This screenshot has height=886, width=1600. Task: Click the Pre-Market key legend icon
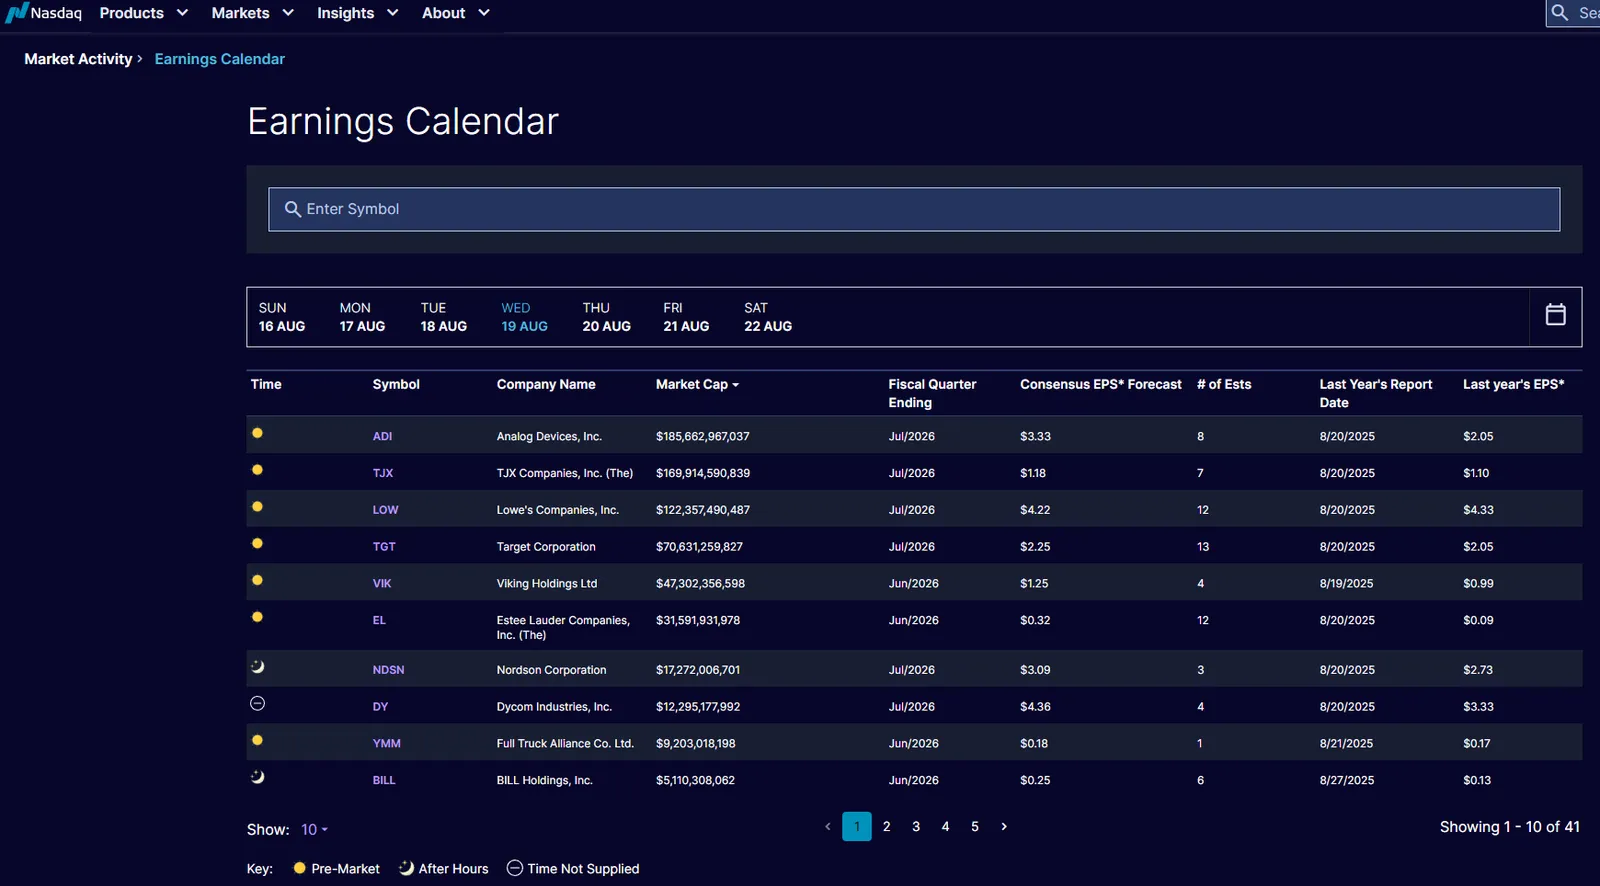coord(299,868)
